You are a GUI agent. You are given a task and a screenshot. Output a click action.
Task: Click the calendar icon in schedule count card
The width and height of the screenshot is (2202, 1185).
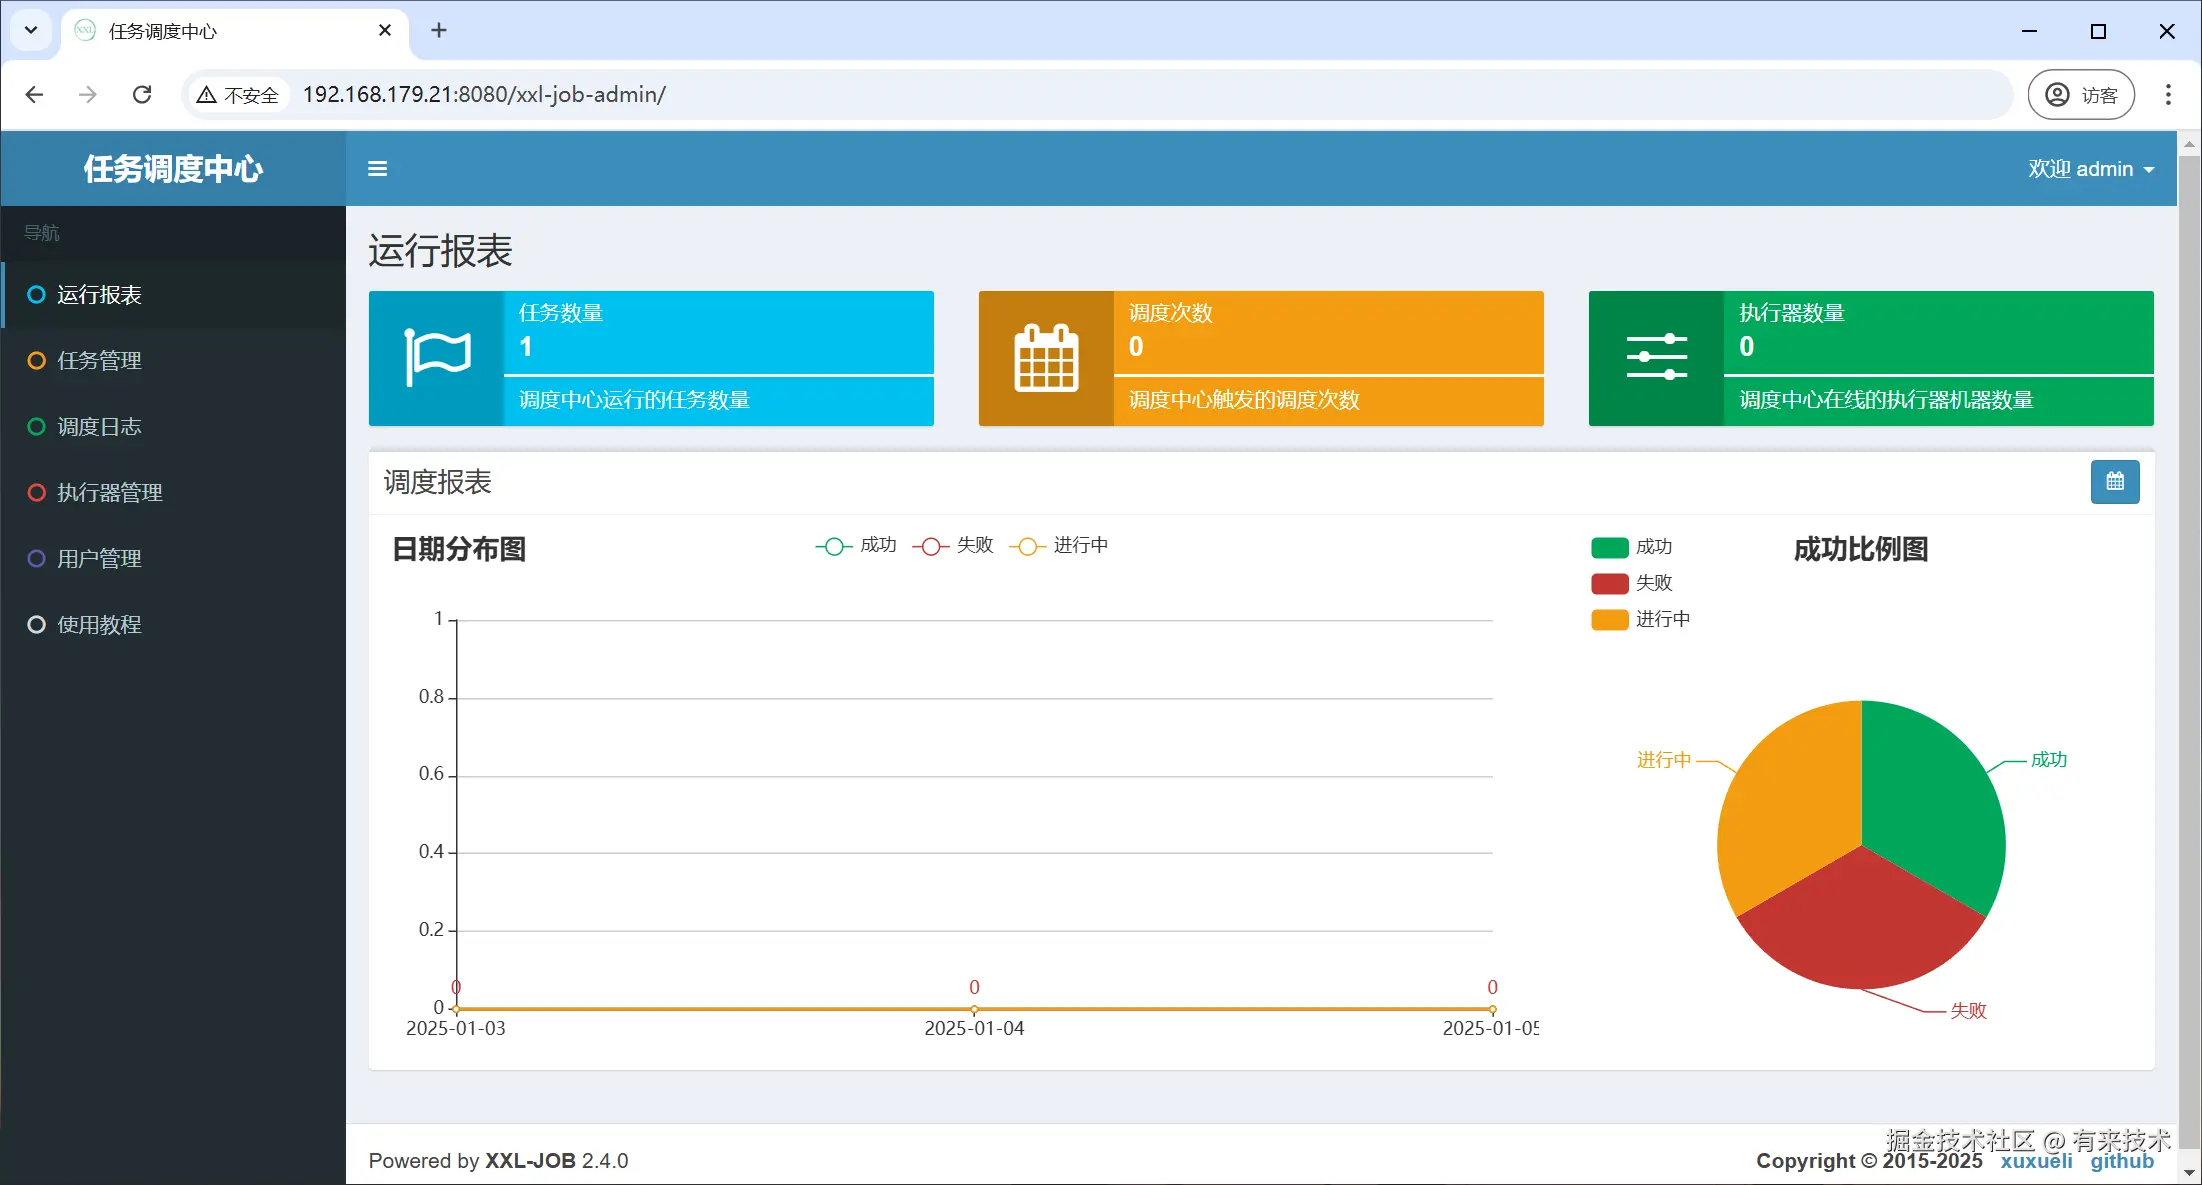point(1046,358)
